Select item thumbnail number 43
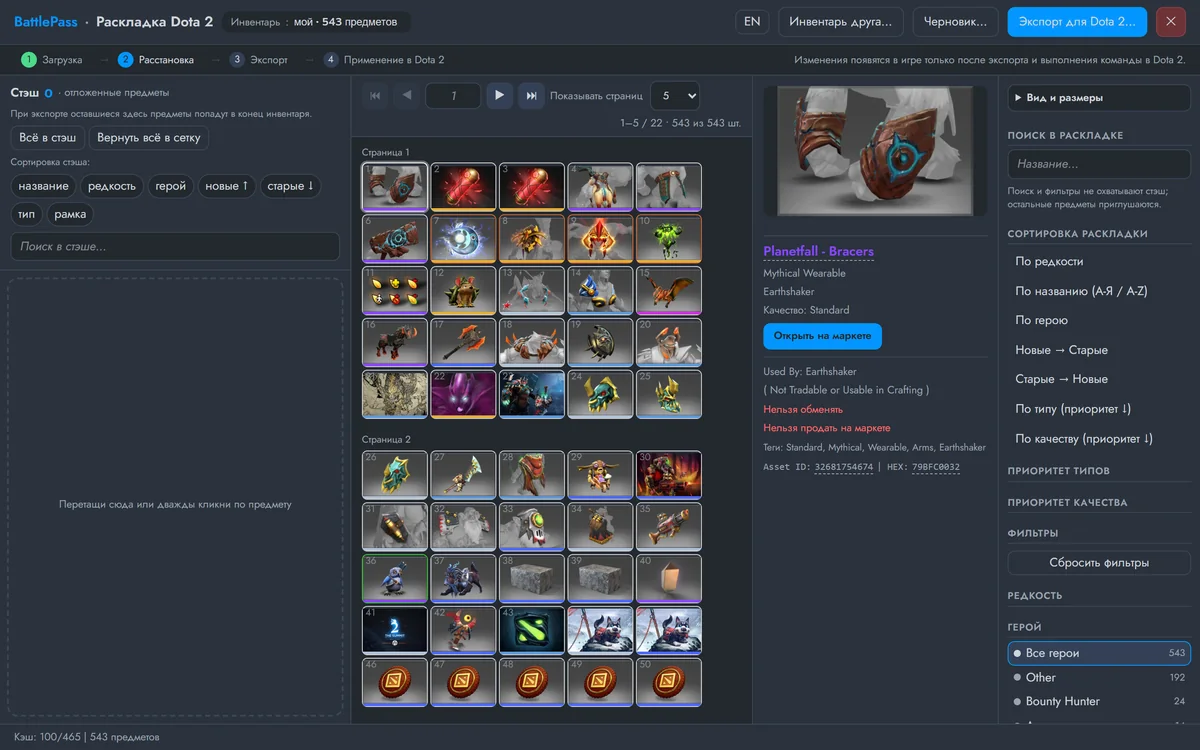 [x=532, y=631]
